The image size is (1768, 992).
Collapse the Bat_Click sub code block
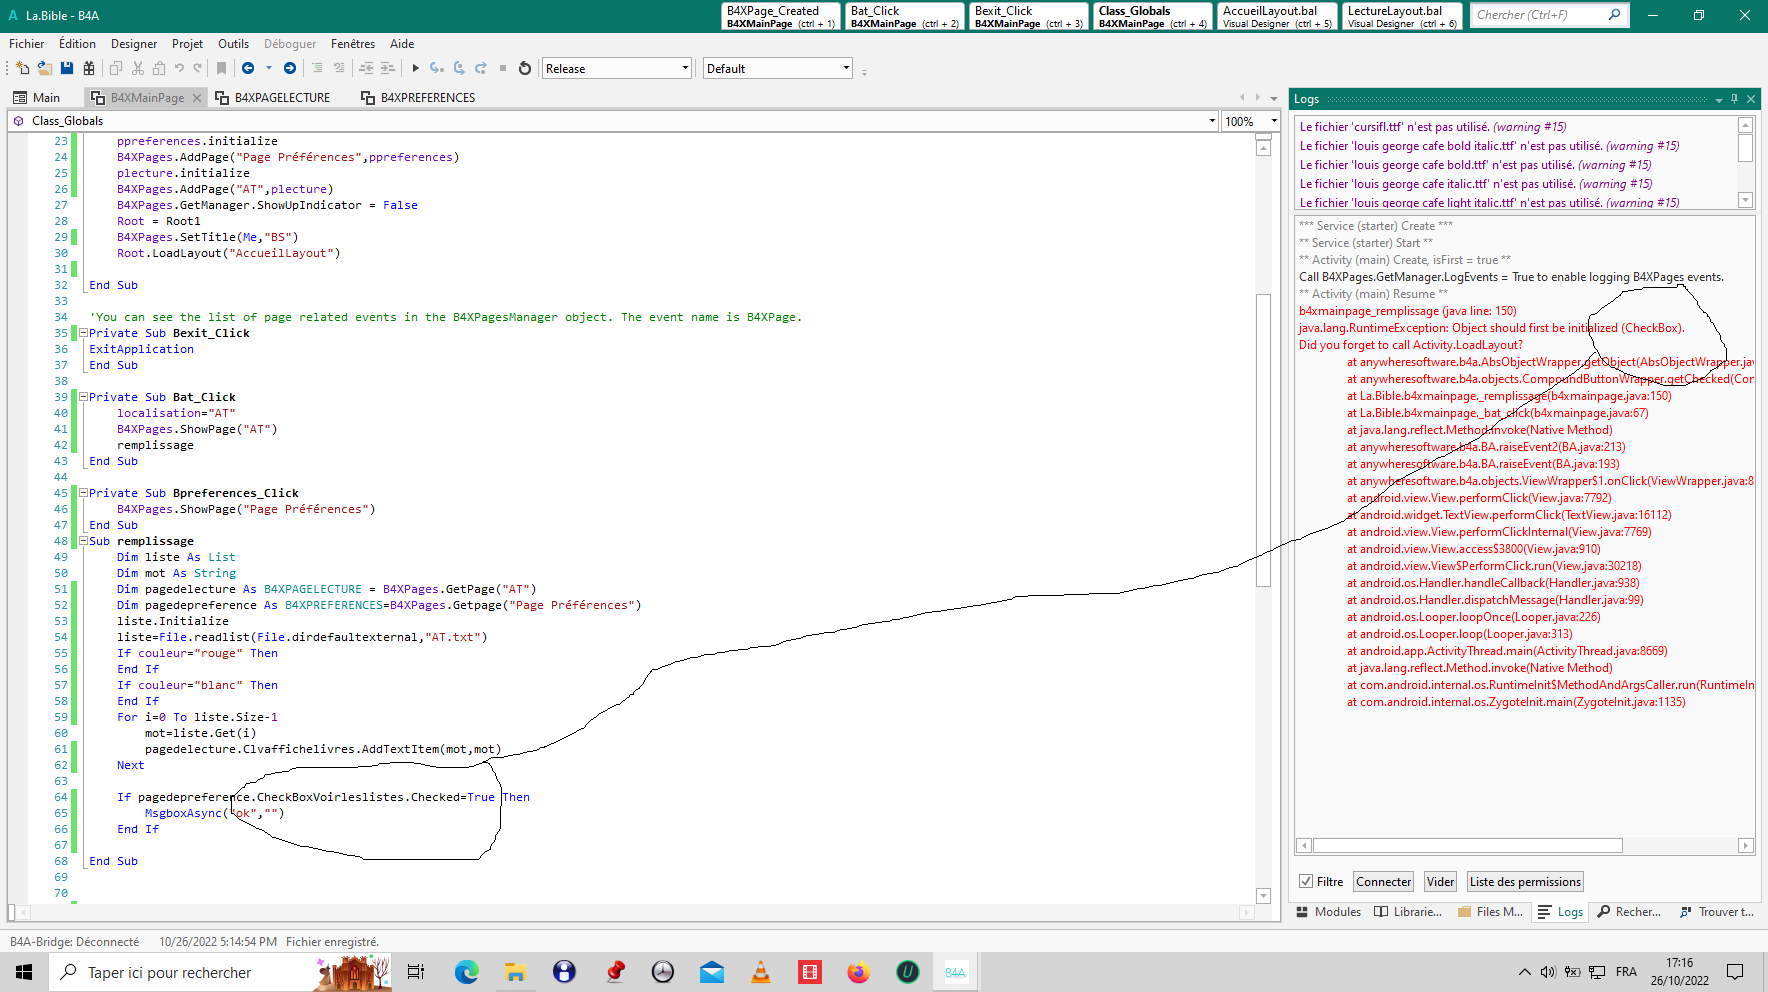pyautogui.click(x=84, y=397)
